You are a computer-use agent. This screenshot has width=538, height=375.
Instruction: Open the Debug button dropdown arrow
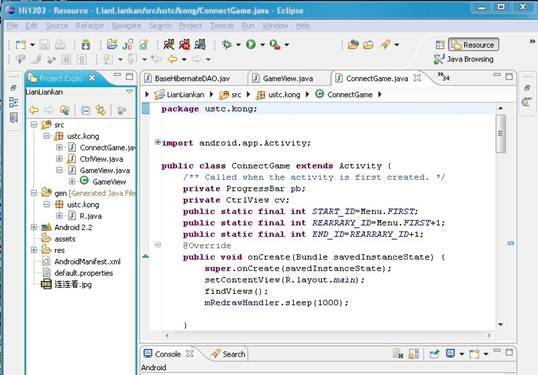238,45
